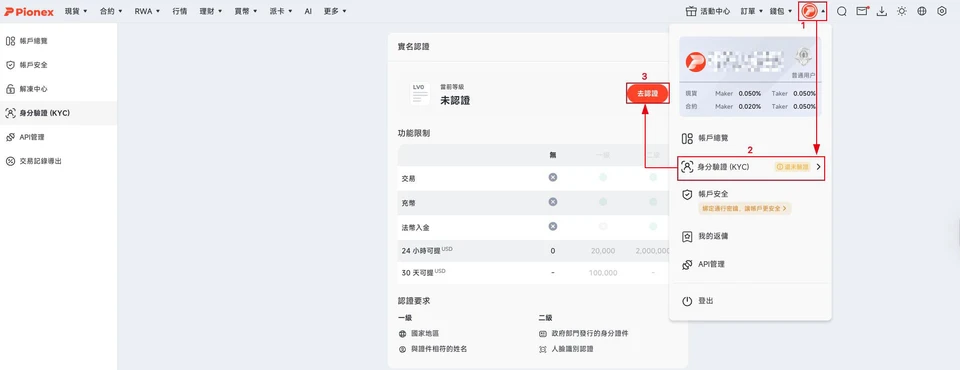Open the 活動中心 gift icon
This screenshot has height=370, width=960.
[x=691, y=11]
